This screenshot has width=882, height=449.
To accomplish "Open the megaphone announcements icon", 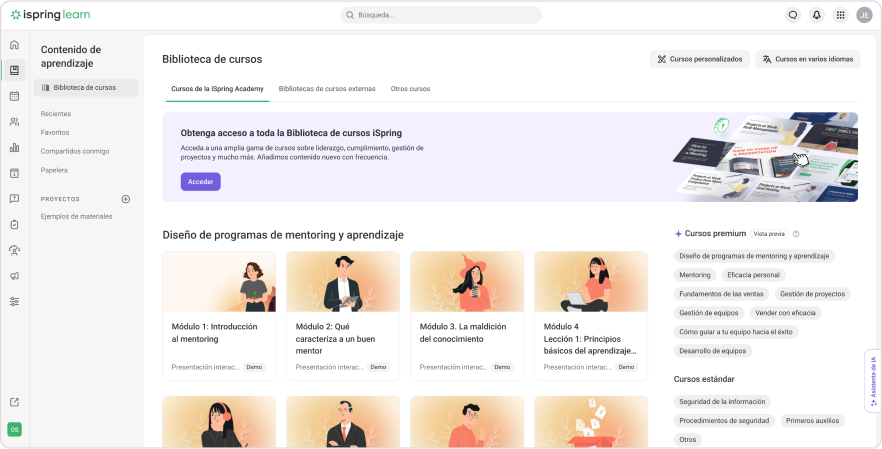I will (x=15, y=276).
